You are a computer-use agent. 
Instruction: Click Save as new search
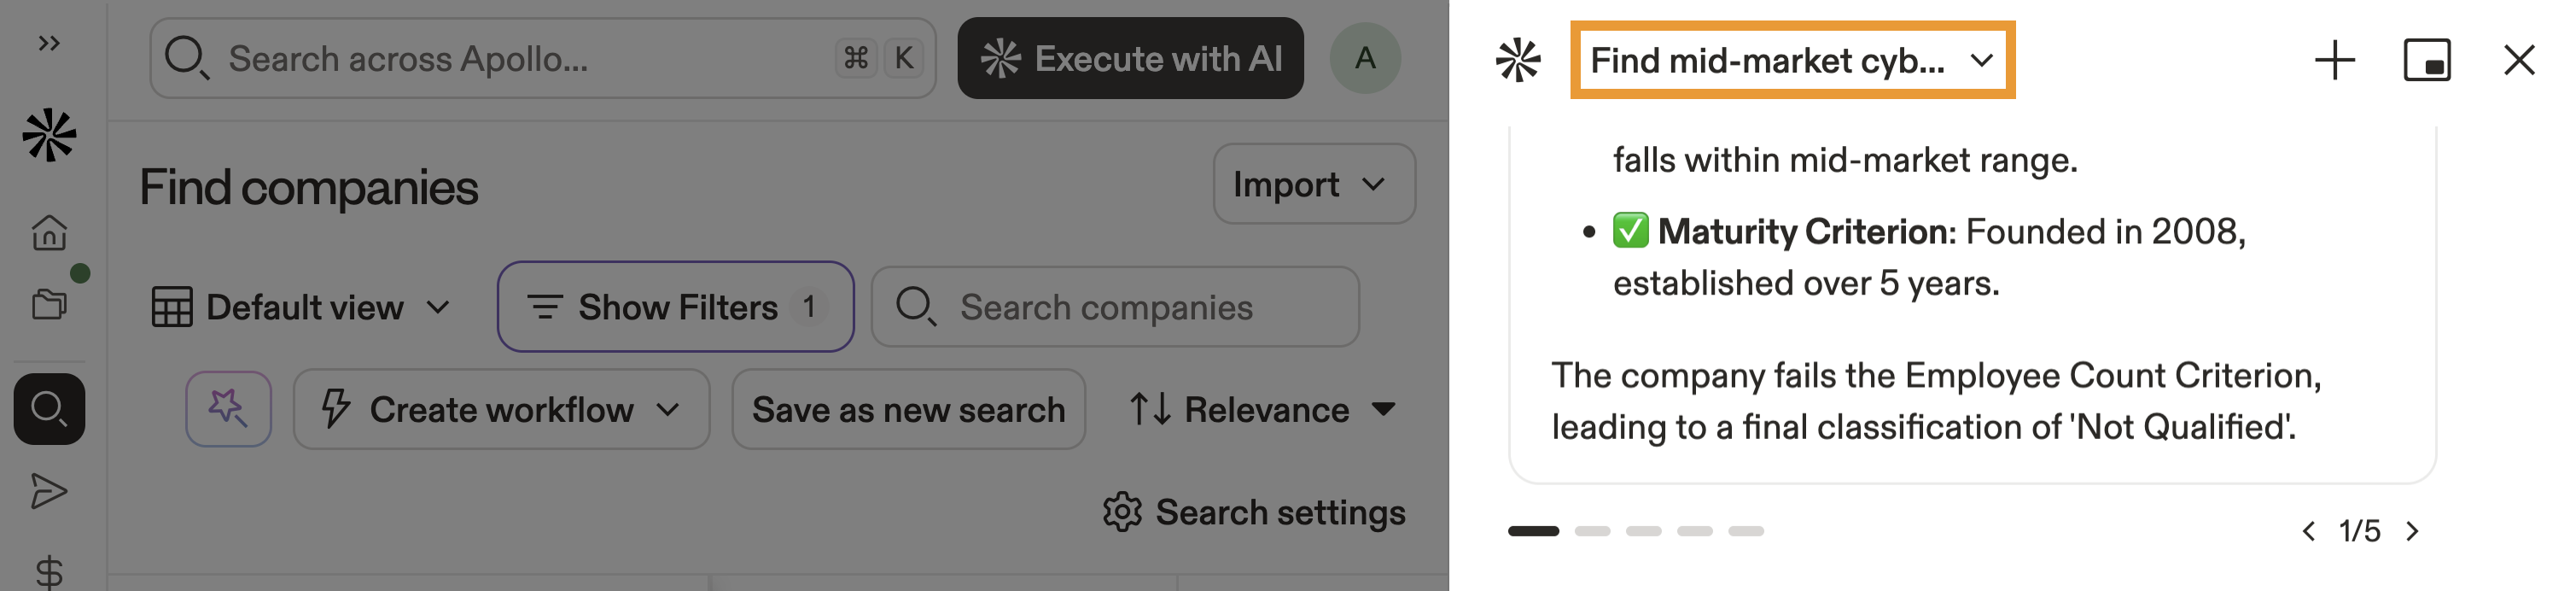pos(908,410)
